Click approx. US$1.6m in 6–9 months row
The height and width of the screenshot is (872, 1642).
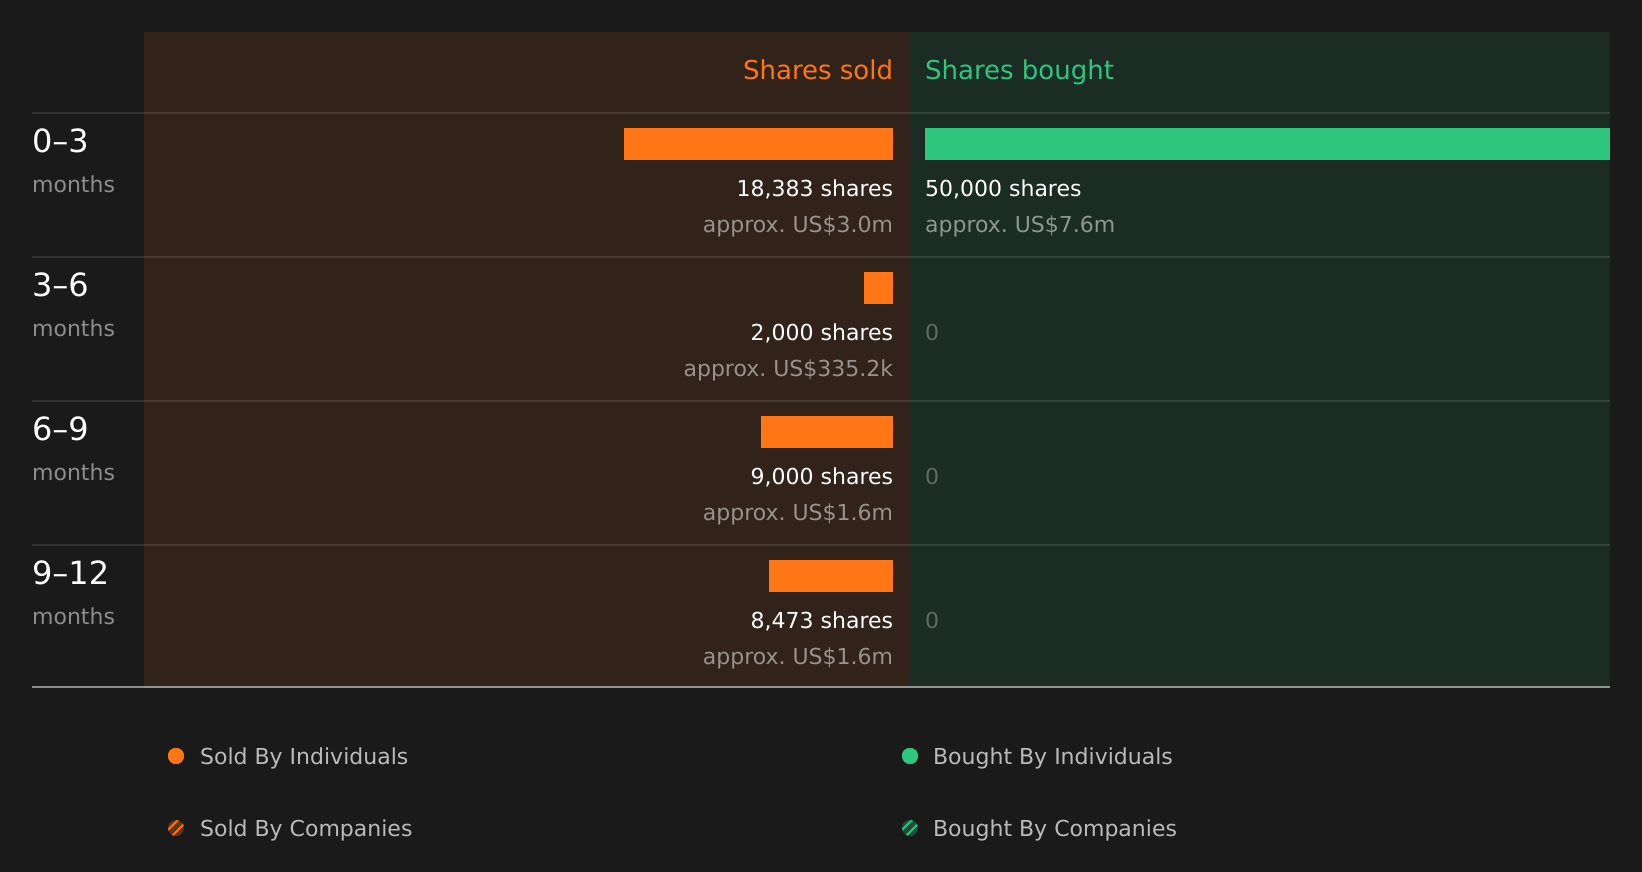pos(798,513)
